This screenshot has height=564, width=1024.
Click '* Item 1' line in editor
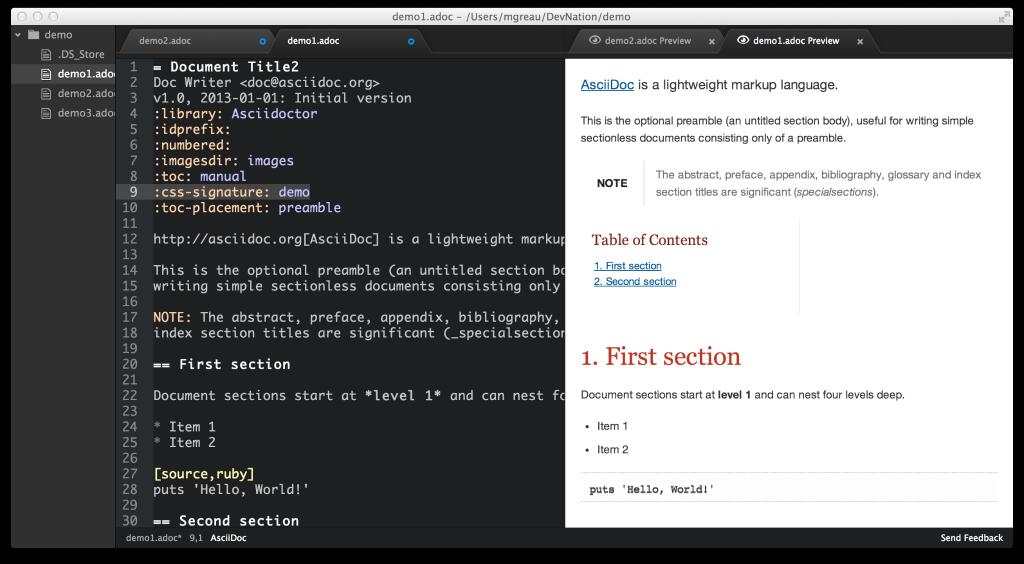[184, 427]
